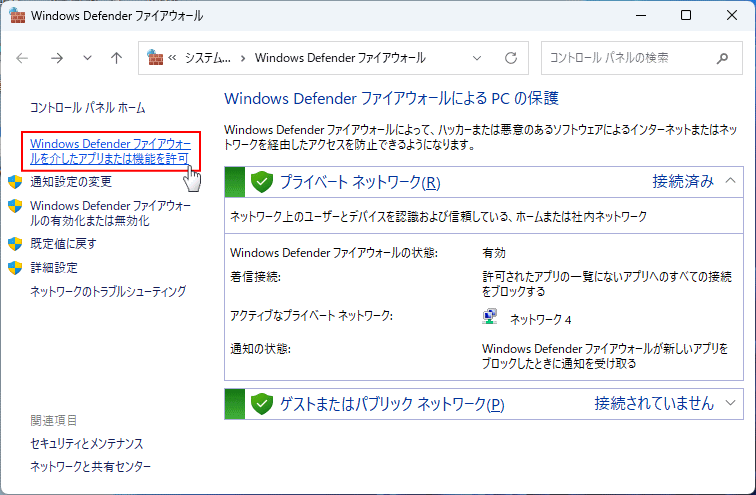
Task: Open 通知設定の変更 link
Action: pyautogui.click(x=71, y=182)
